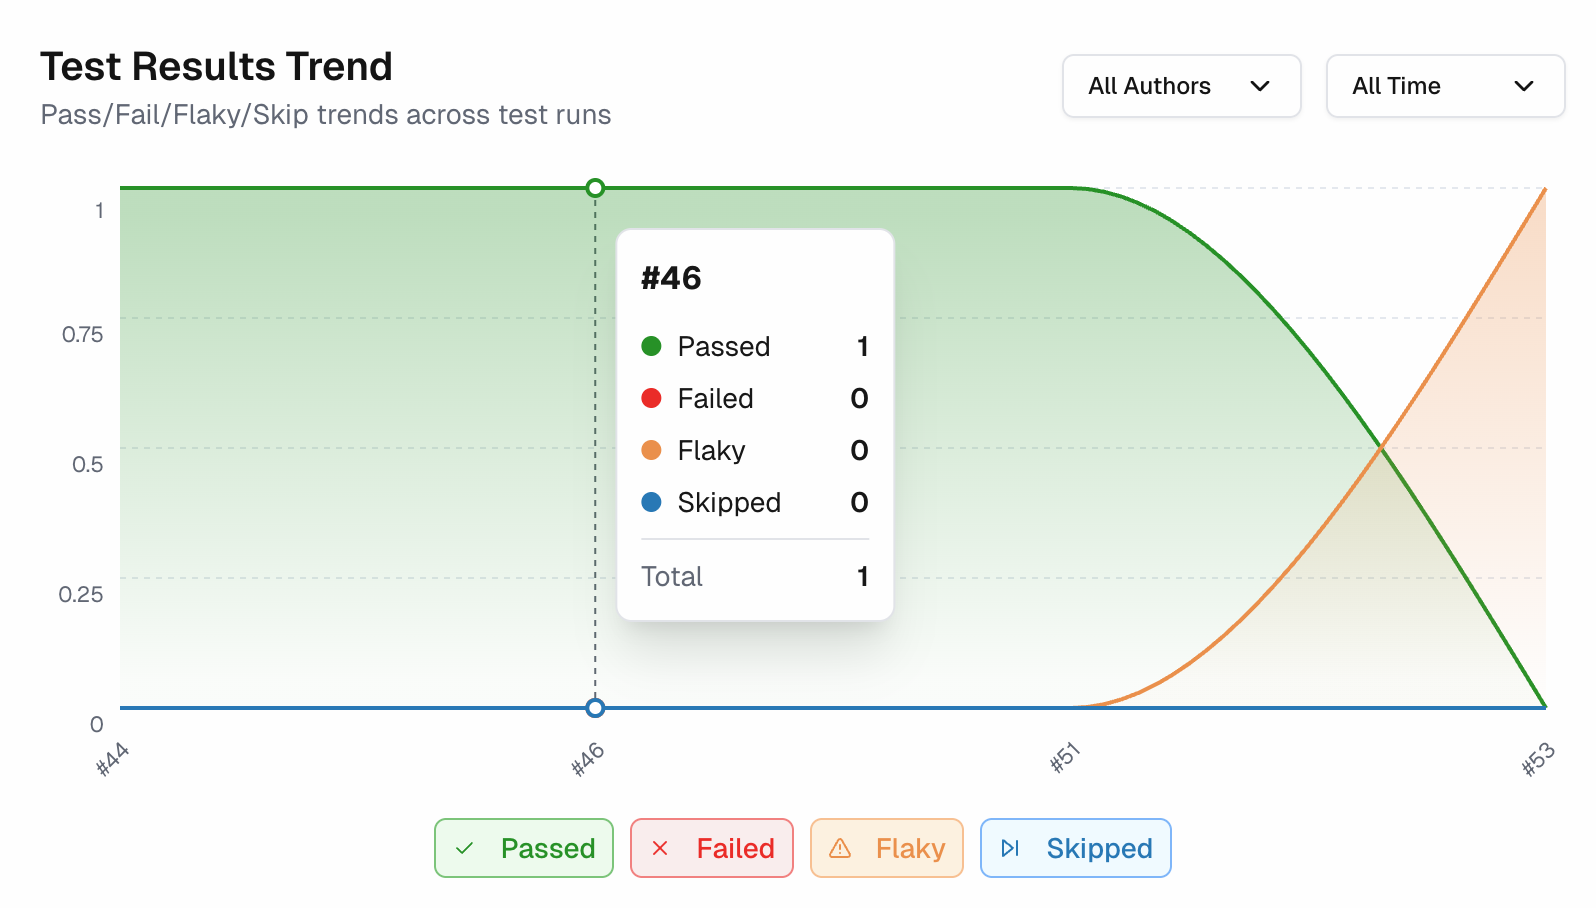Click the green Passed dot in the tooltip
The width and height of the screenshot is (1596, 908).
[653, 346]
